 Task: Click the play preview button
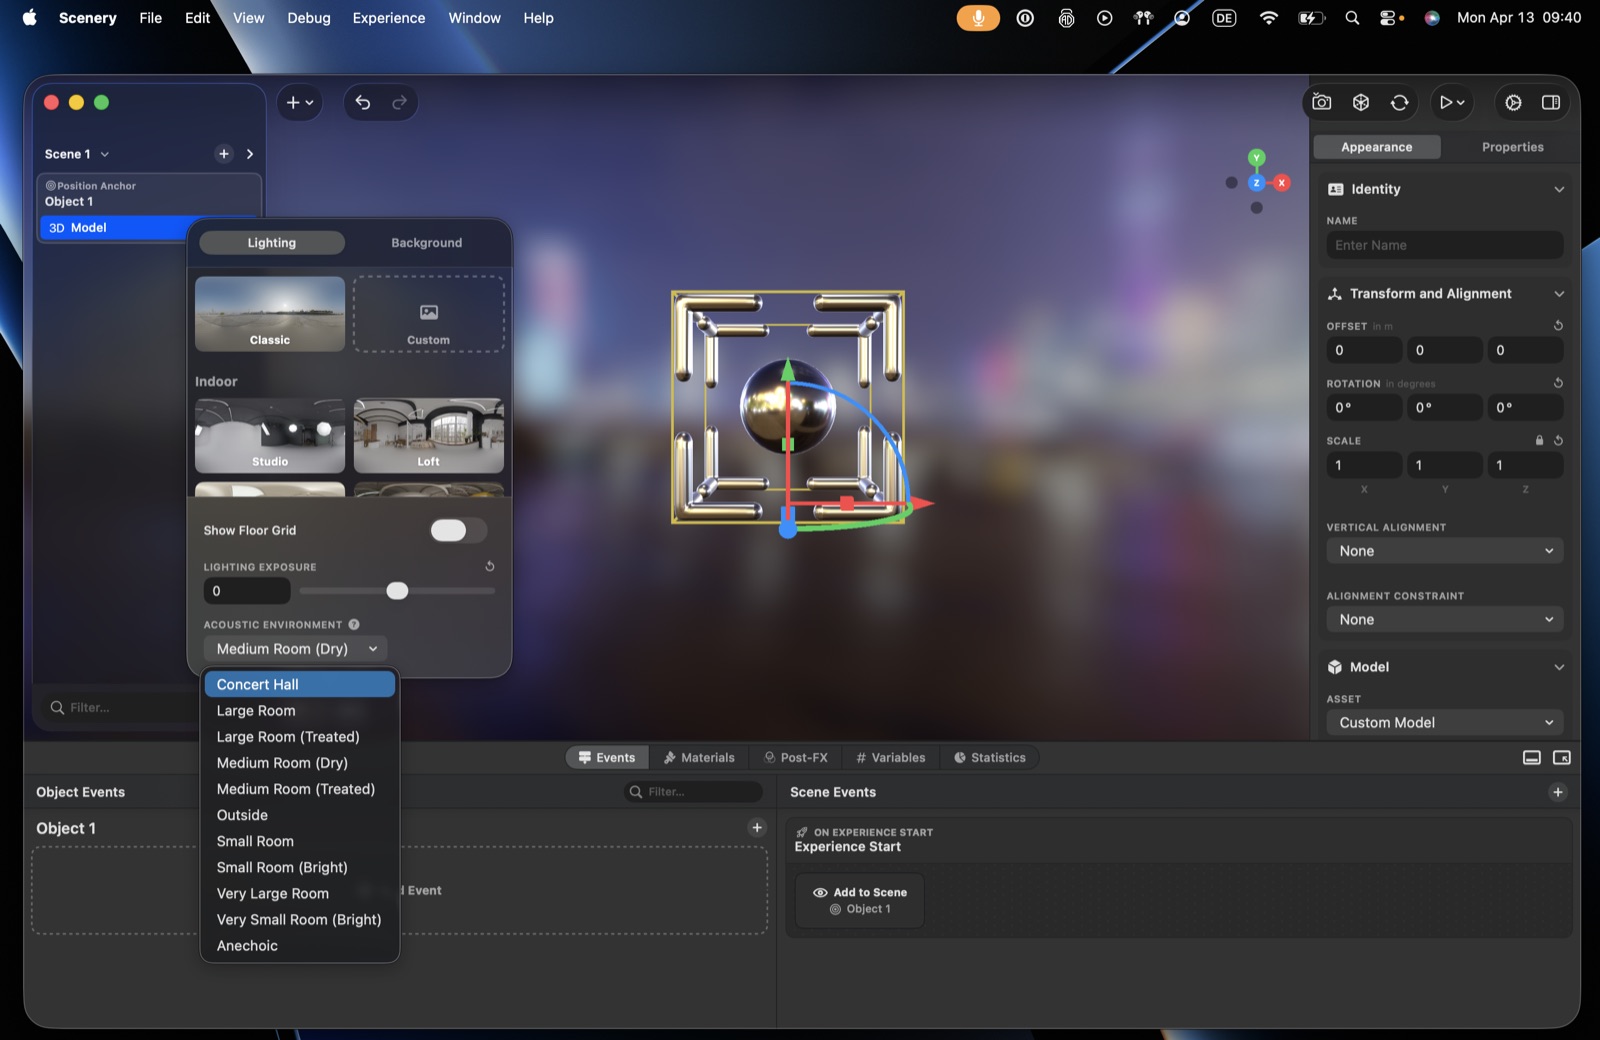point(1445,102)
